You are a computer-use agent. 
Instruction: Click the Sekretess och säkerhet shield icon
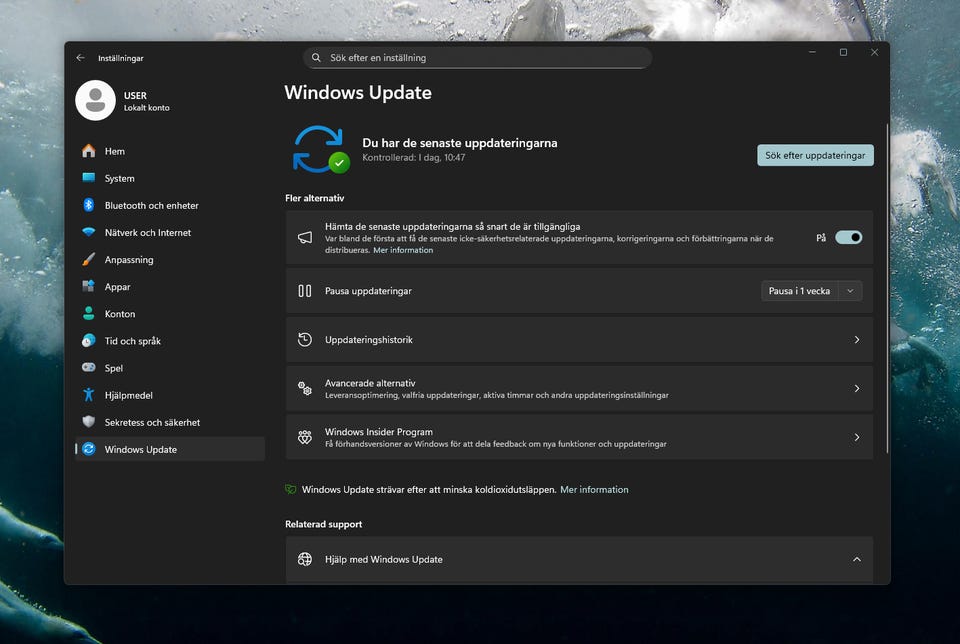click(x=89, y=422)
